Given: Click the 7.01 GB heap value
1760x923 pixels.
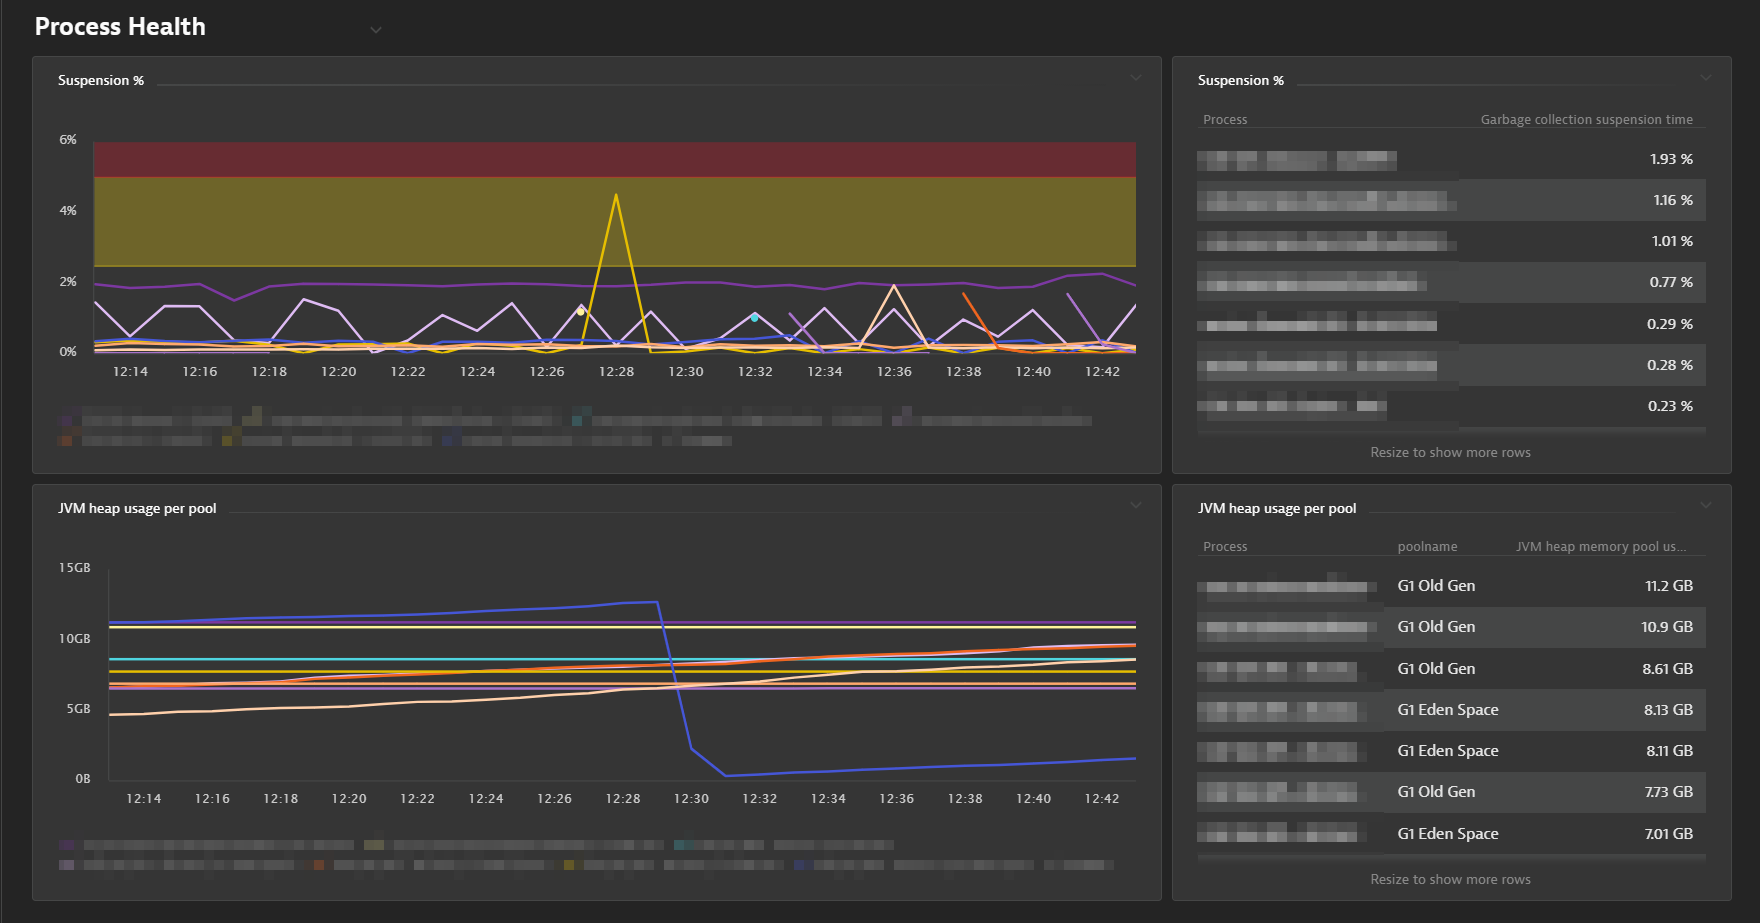Looking at the screenshot, I should point(1669,834).
